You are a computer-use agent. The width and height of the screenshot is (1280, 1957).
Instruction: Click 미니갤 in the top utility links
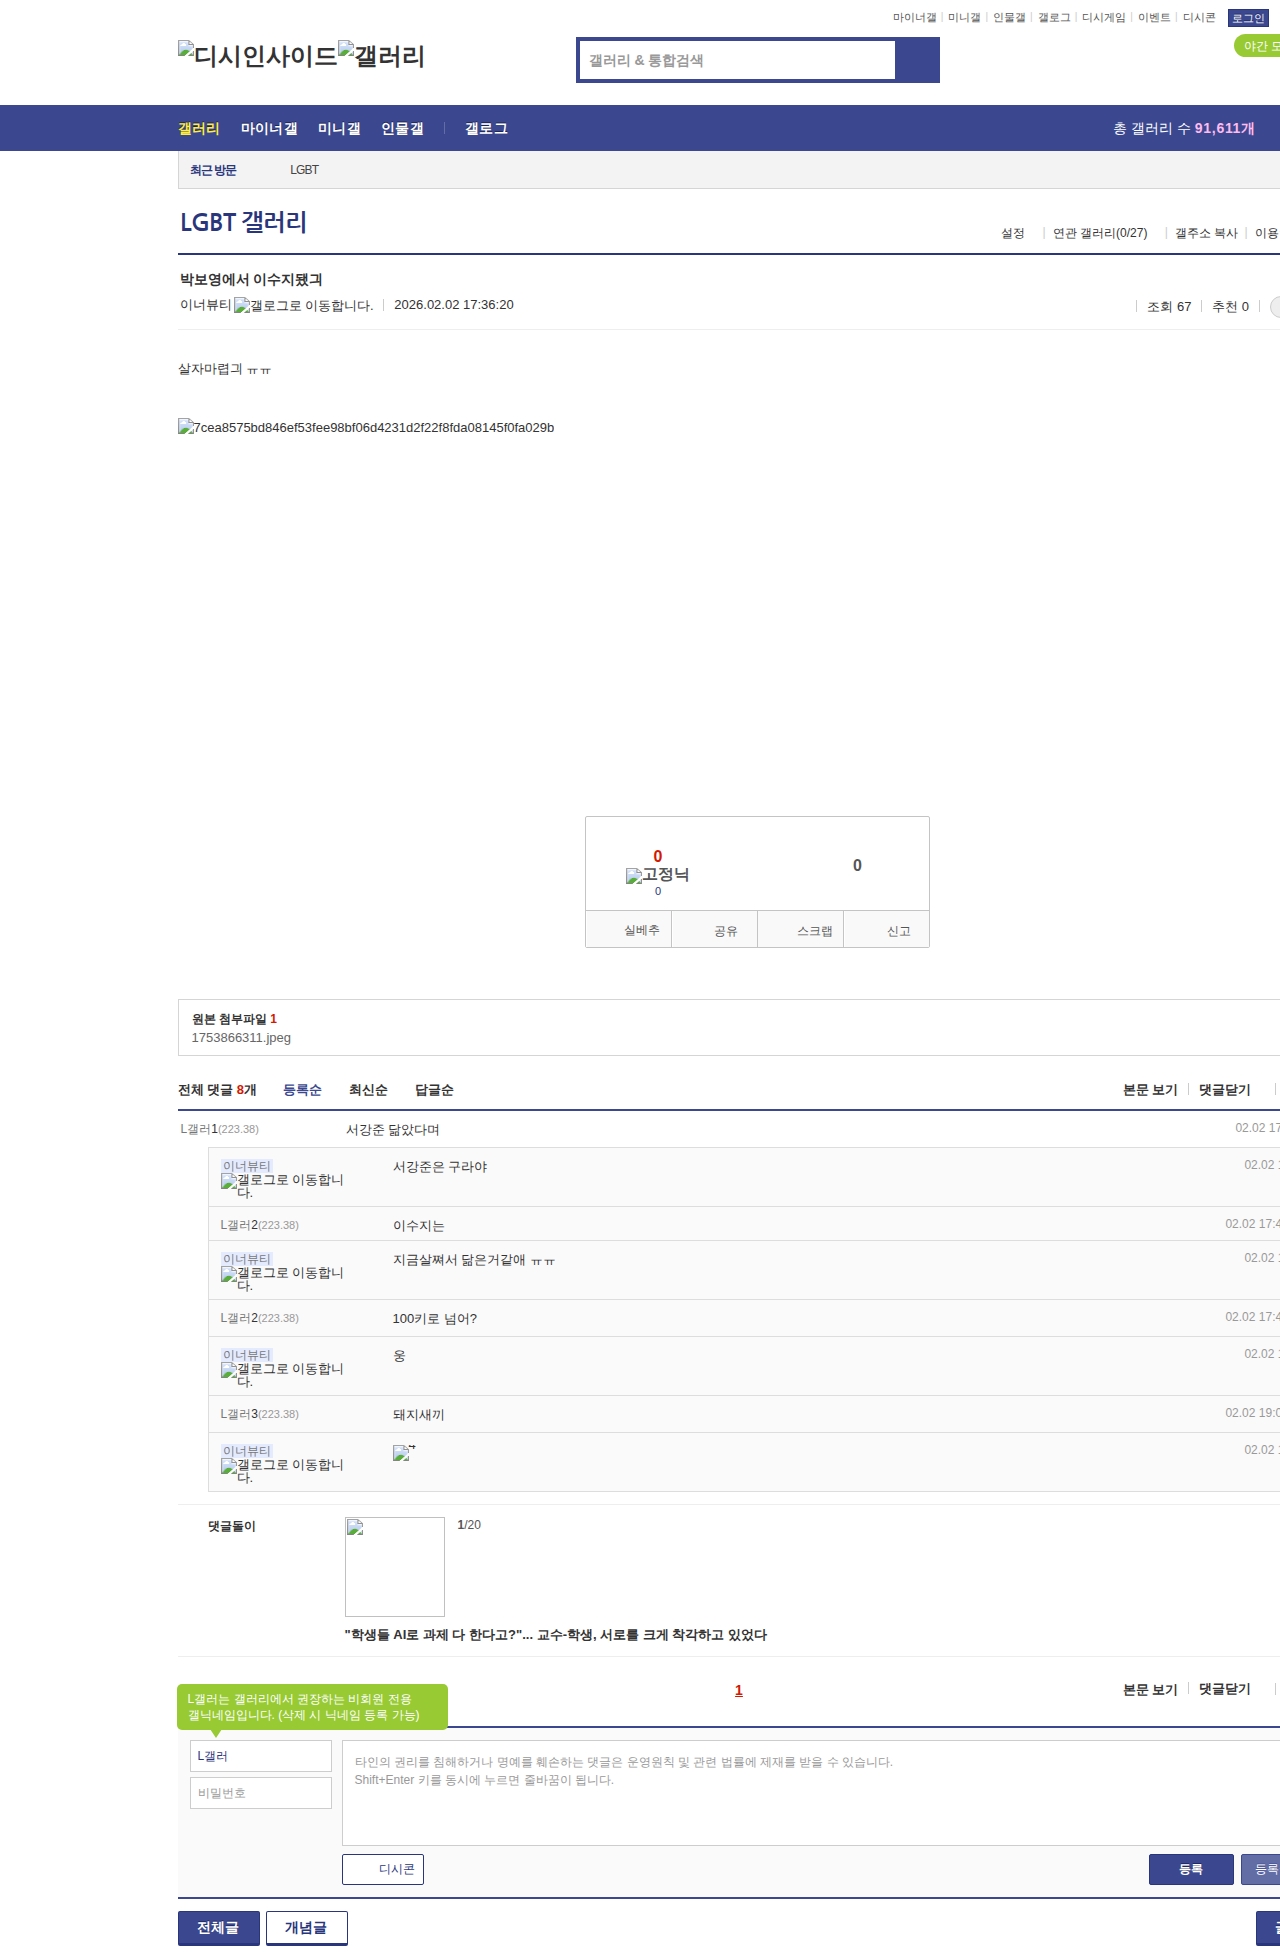[964, 18]
